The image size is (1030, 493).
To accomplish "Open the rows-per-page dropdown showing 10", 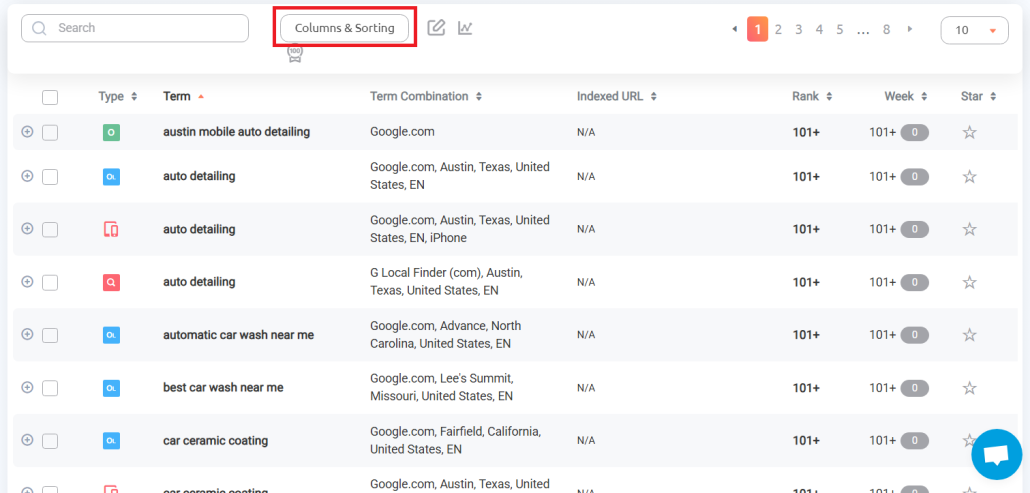I will tap(974, 30).
